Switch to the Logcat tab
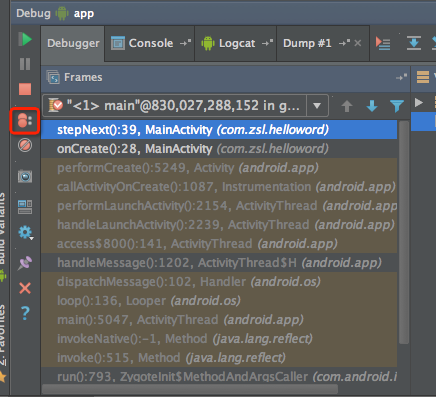Image resolution: width=436 pixels, height=397 pixels. pos(236,43)
